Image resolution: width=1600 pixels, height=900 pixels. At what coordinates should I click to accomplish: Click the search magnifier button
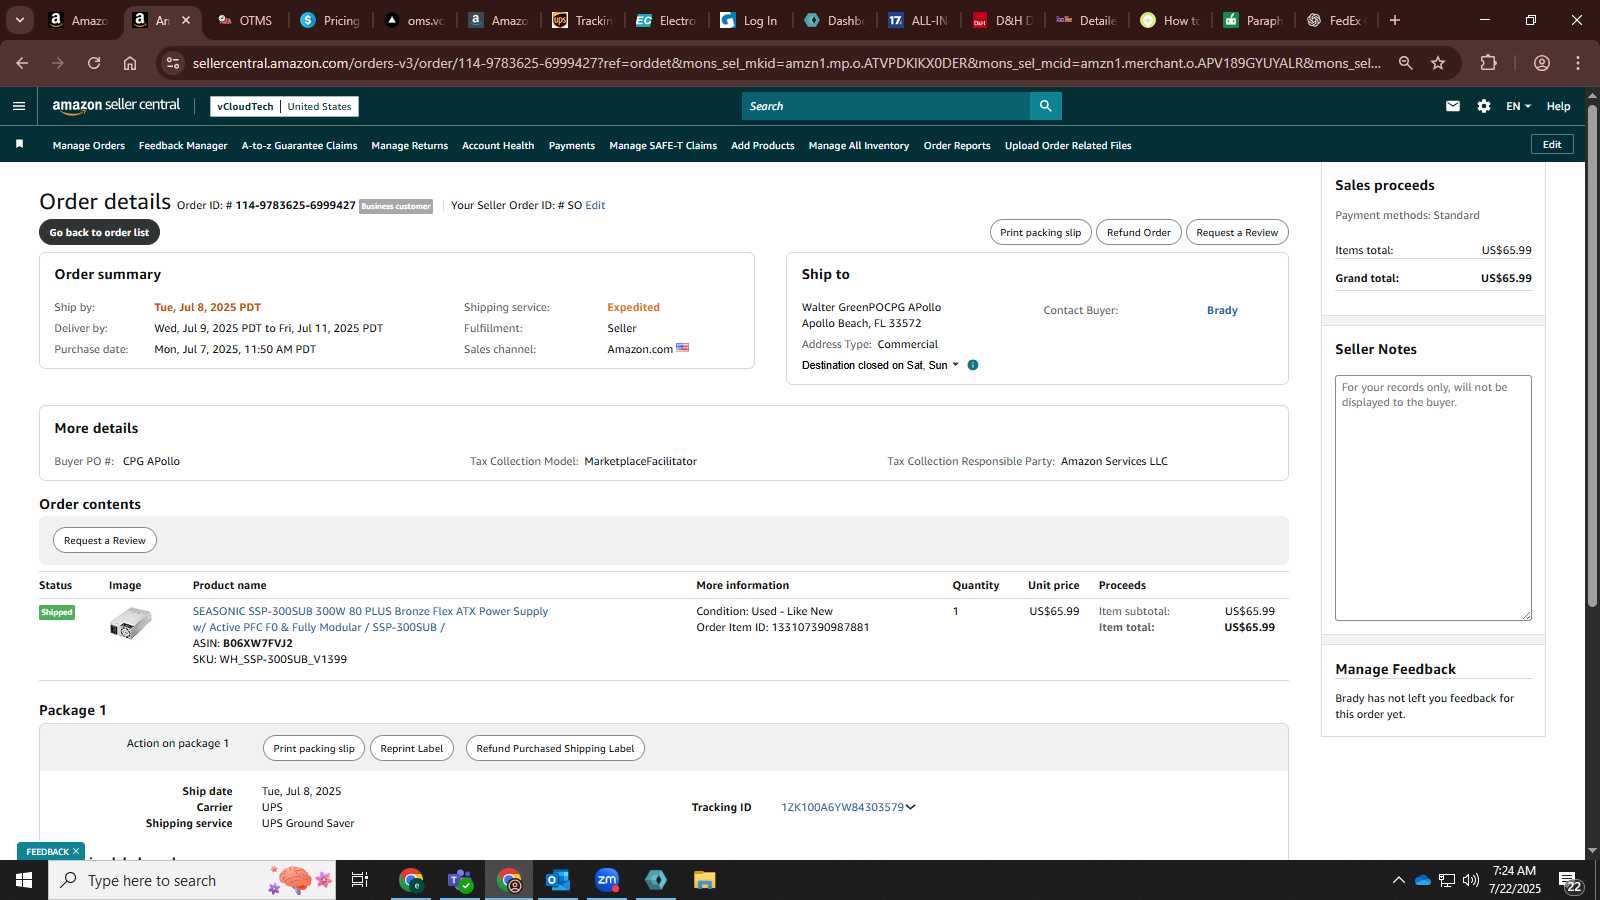pos(1045,106)
